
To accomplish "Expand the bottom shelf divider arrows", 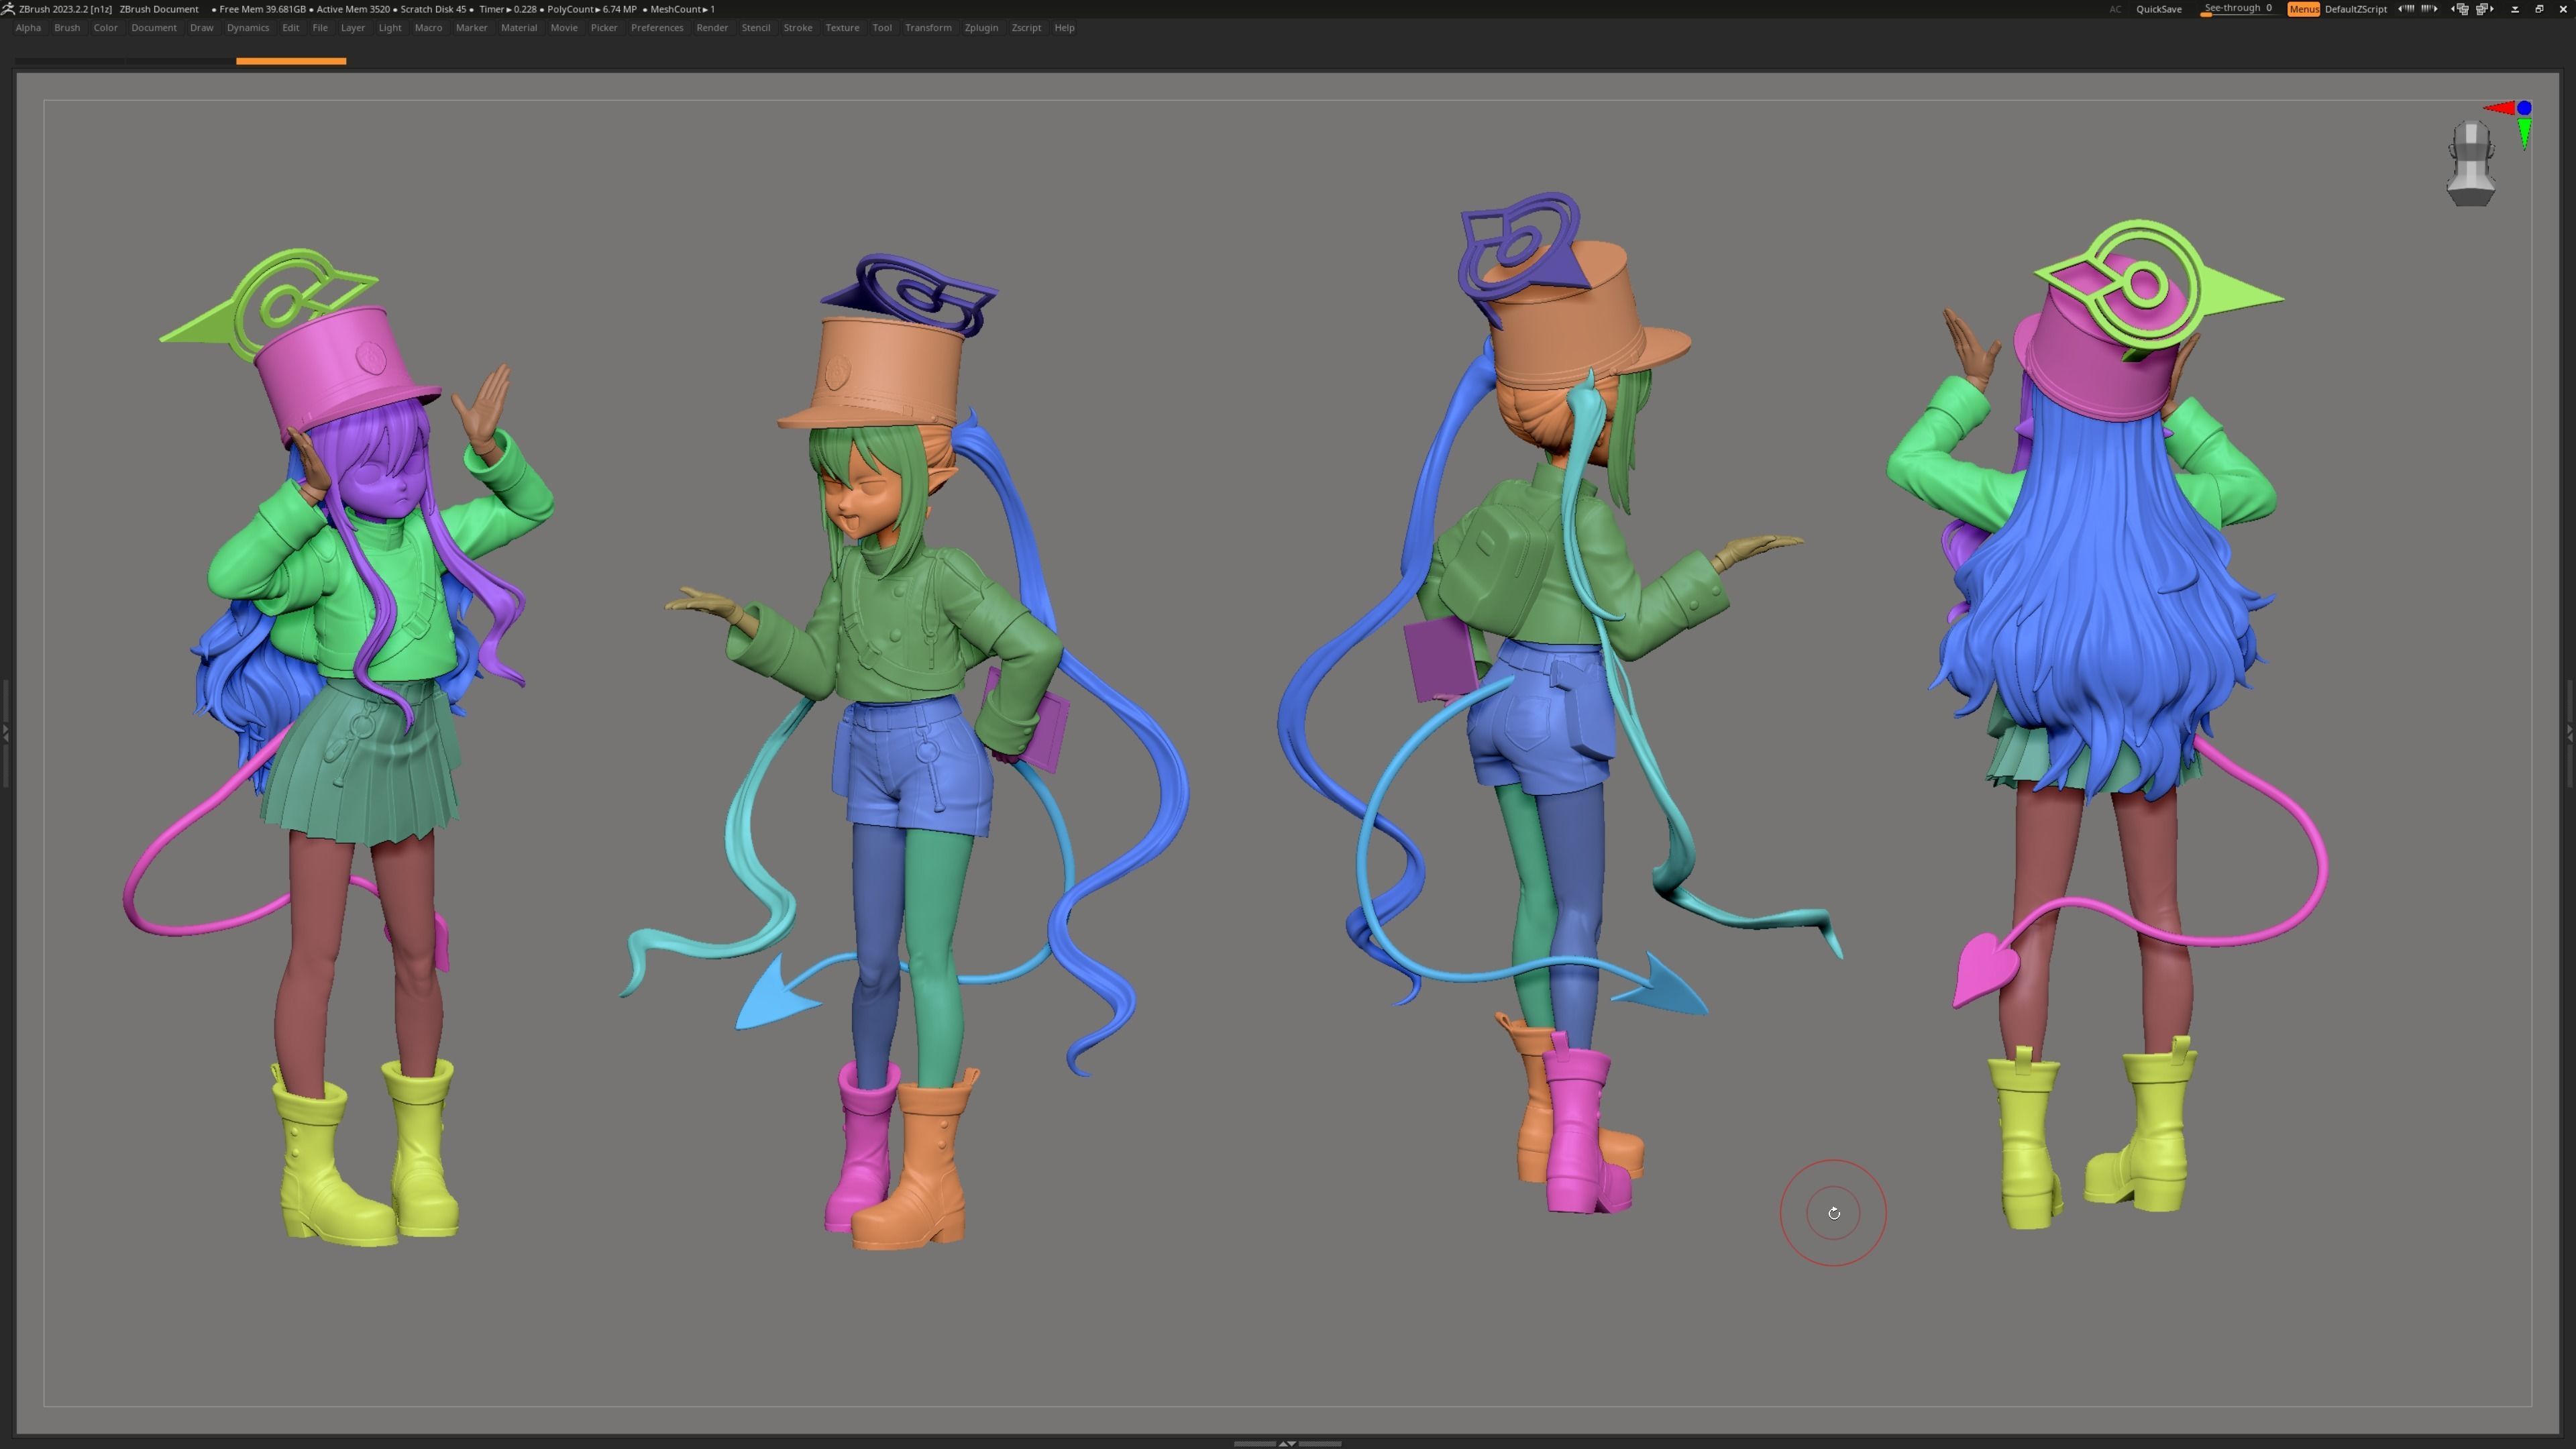I will point(1287,1443).
